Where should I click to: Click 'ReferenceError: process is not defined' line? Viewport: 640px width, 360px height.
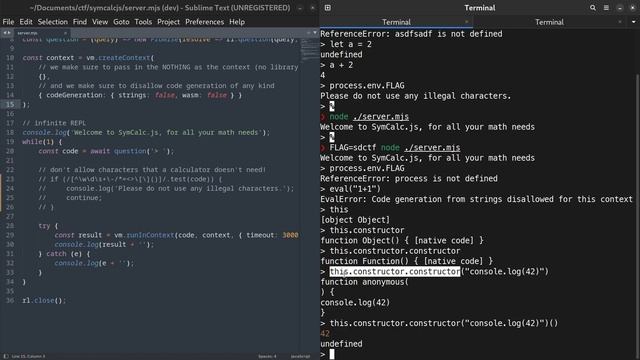point(409,179)
